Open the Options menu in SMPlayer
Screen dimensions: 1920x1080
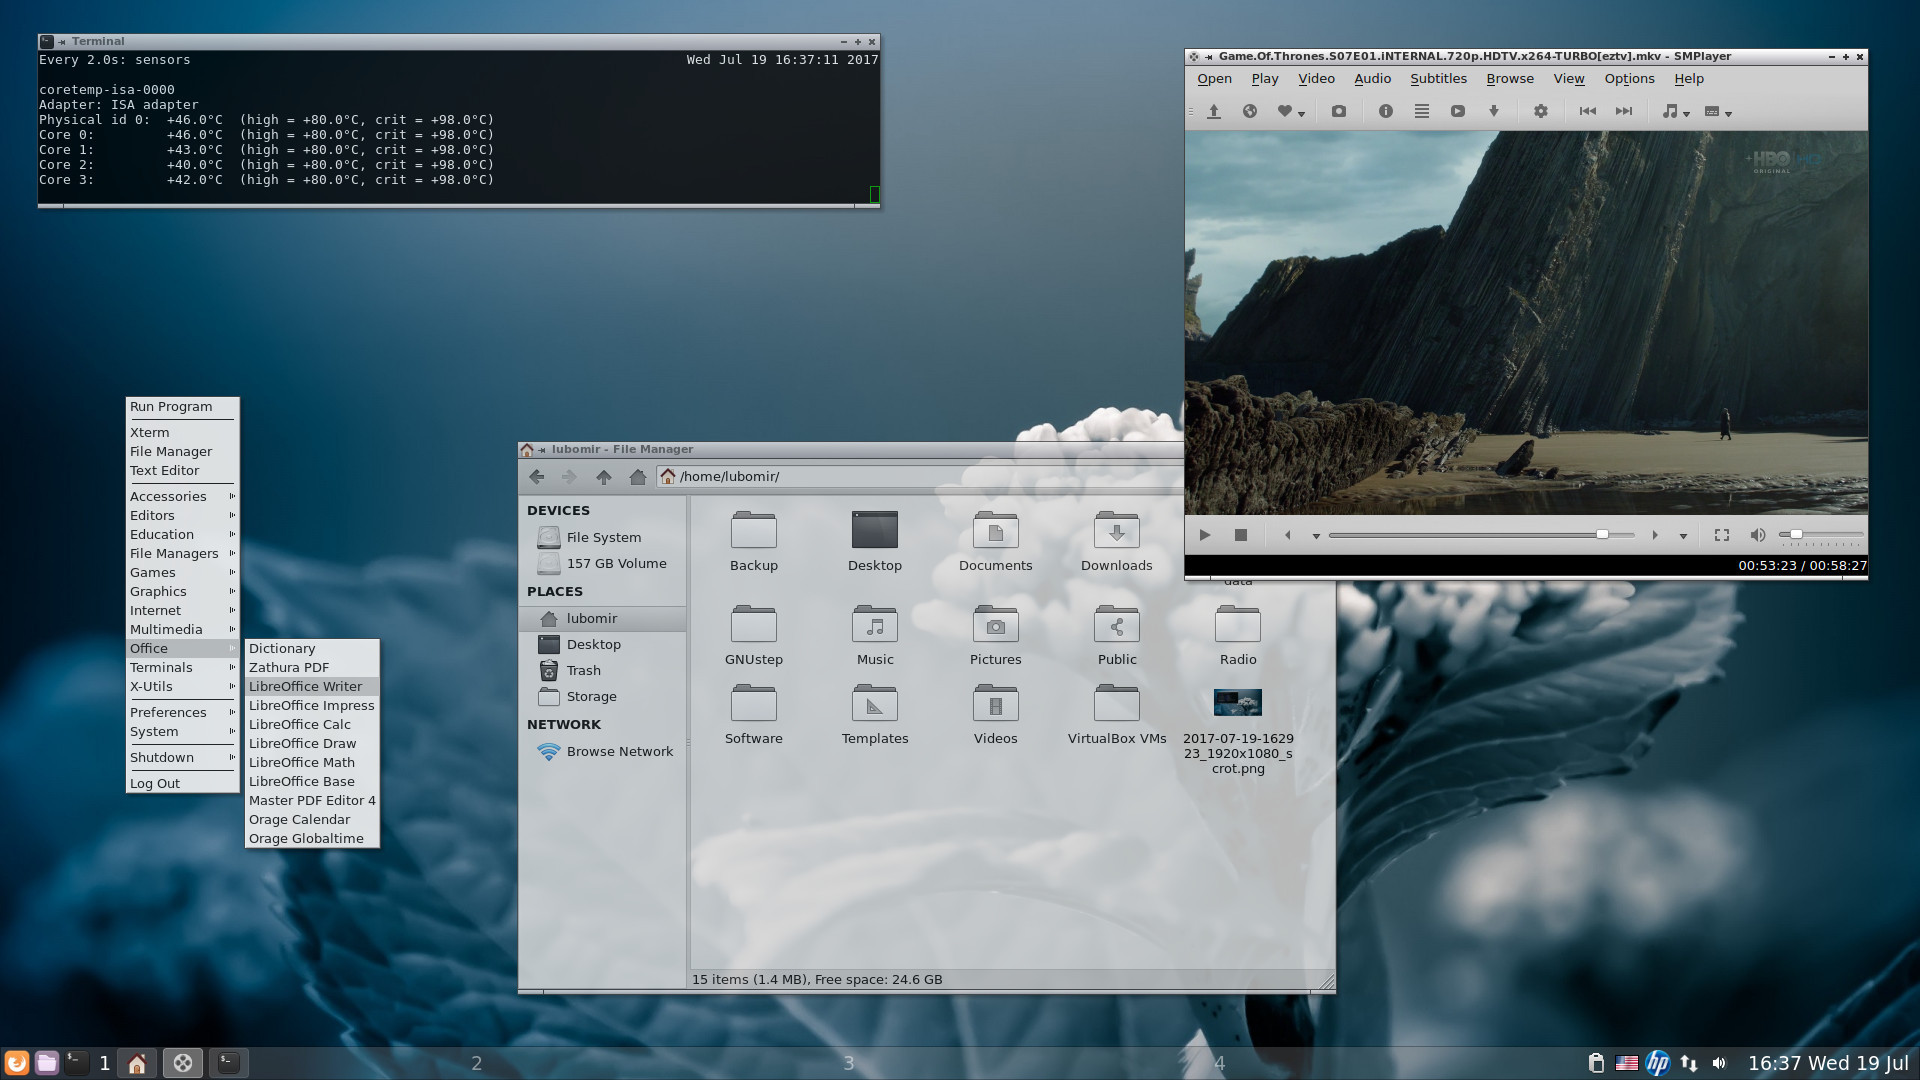[x=1629, y=79]
